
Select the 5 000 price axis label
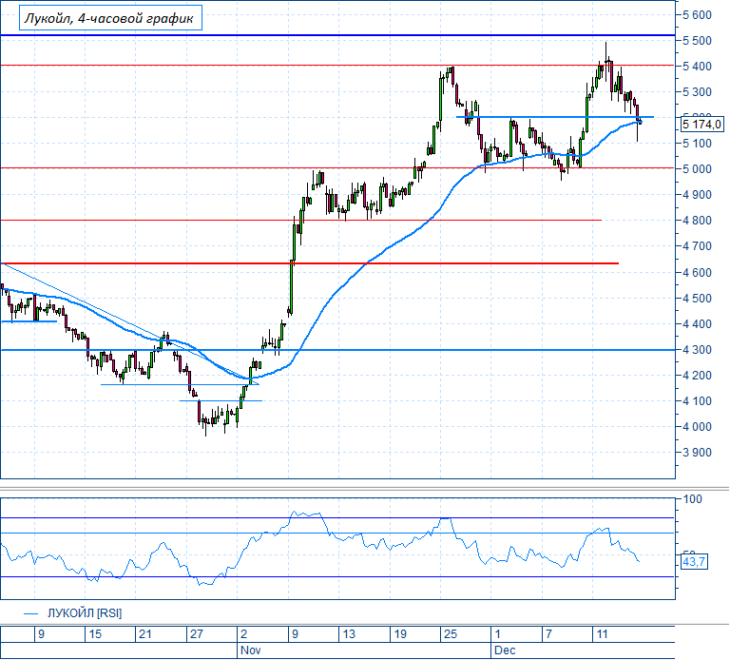point(697,169)
